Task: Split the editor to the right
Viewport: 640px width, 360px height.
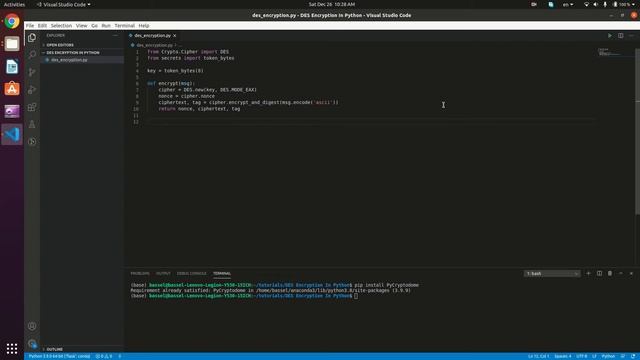Action: (x=620, y=36)
